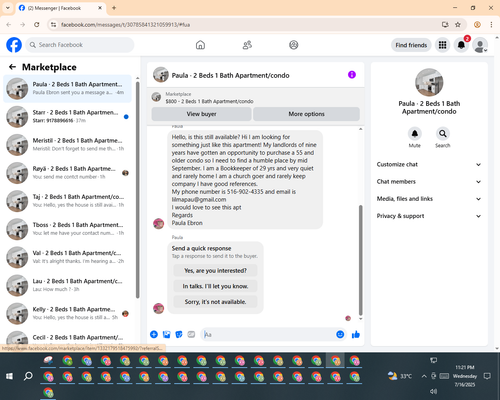Reload the page in Chrome
The height and width of the screenshot is (400, 500).
[37, 25]
